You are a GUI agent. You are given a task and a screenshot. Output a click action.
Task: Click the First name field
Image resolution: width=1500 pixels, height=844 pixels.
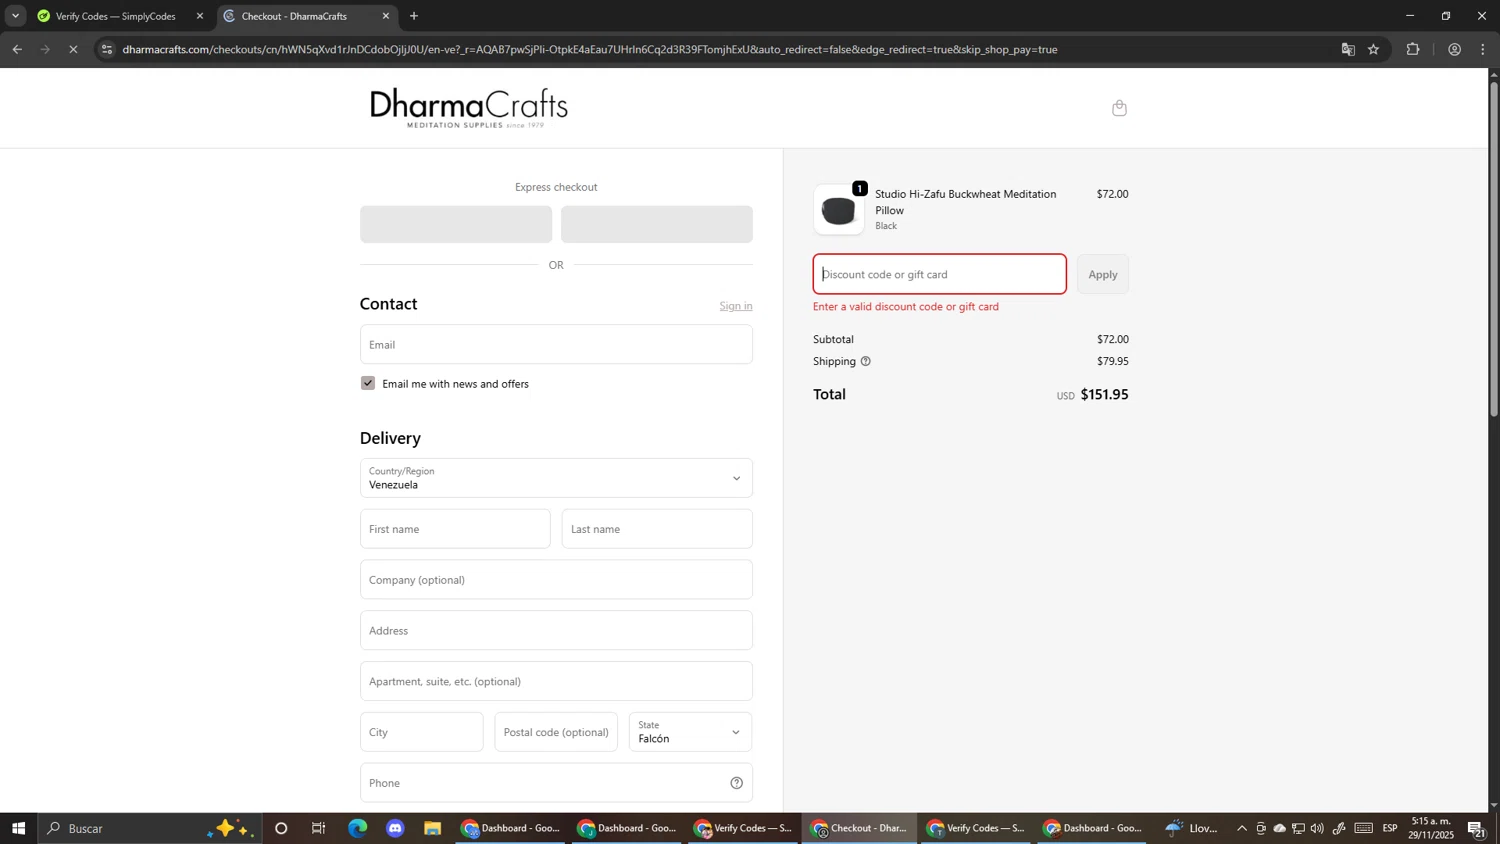point(455,529)
